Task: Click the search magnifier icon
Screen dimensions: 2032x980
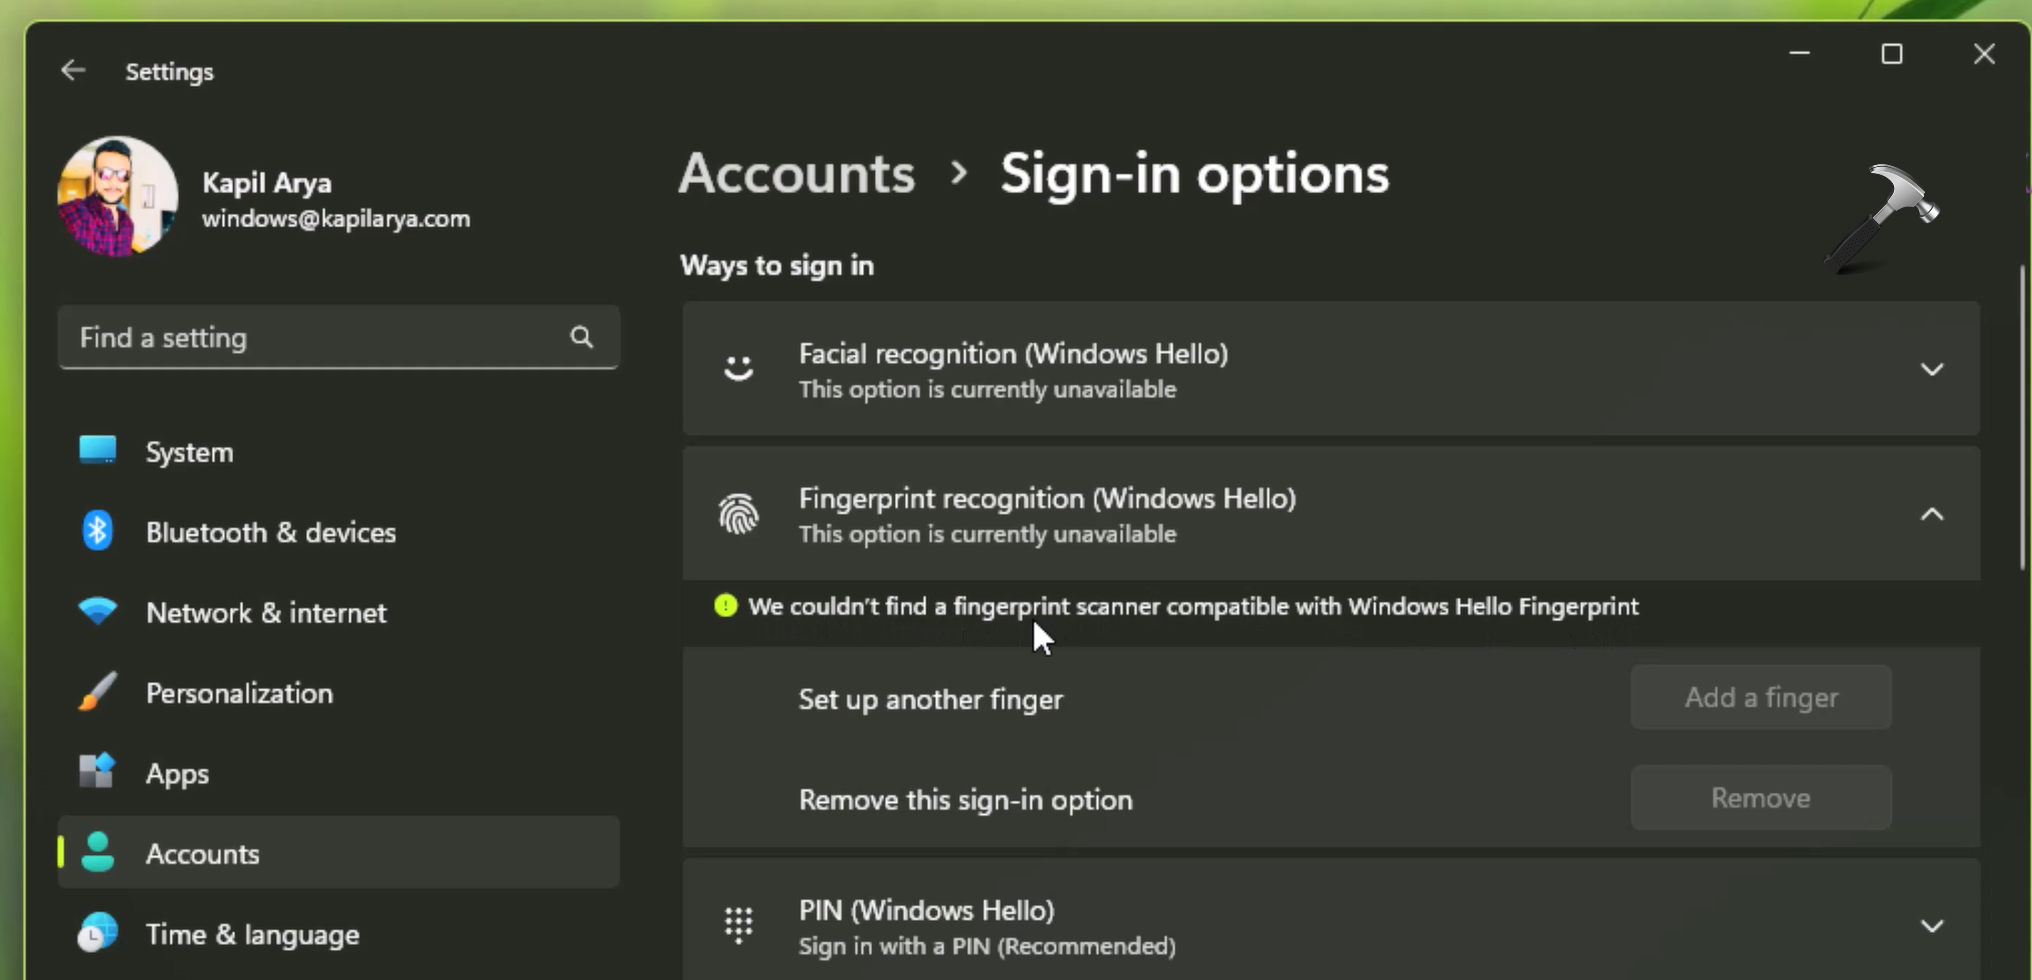Action: (x=581, y=337)
